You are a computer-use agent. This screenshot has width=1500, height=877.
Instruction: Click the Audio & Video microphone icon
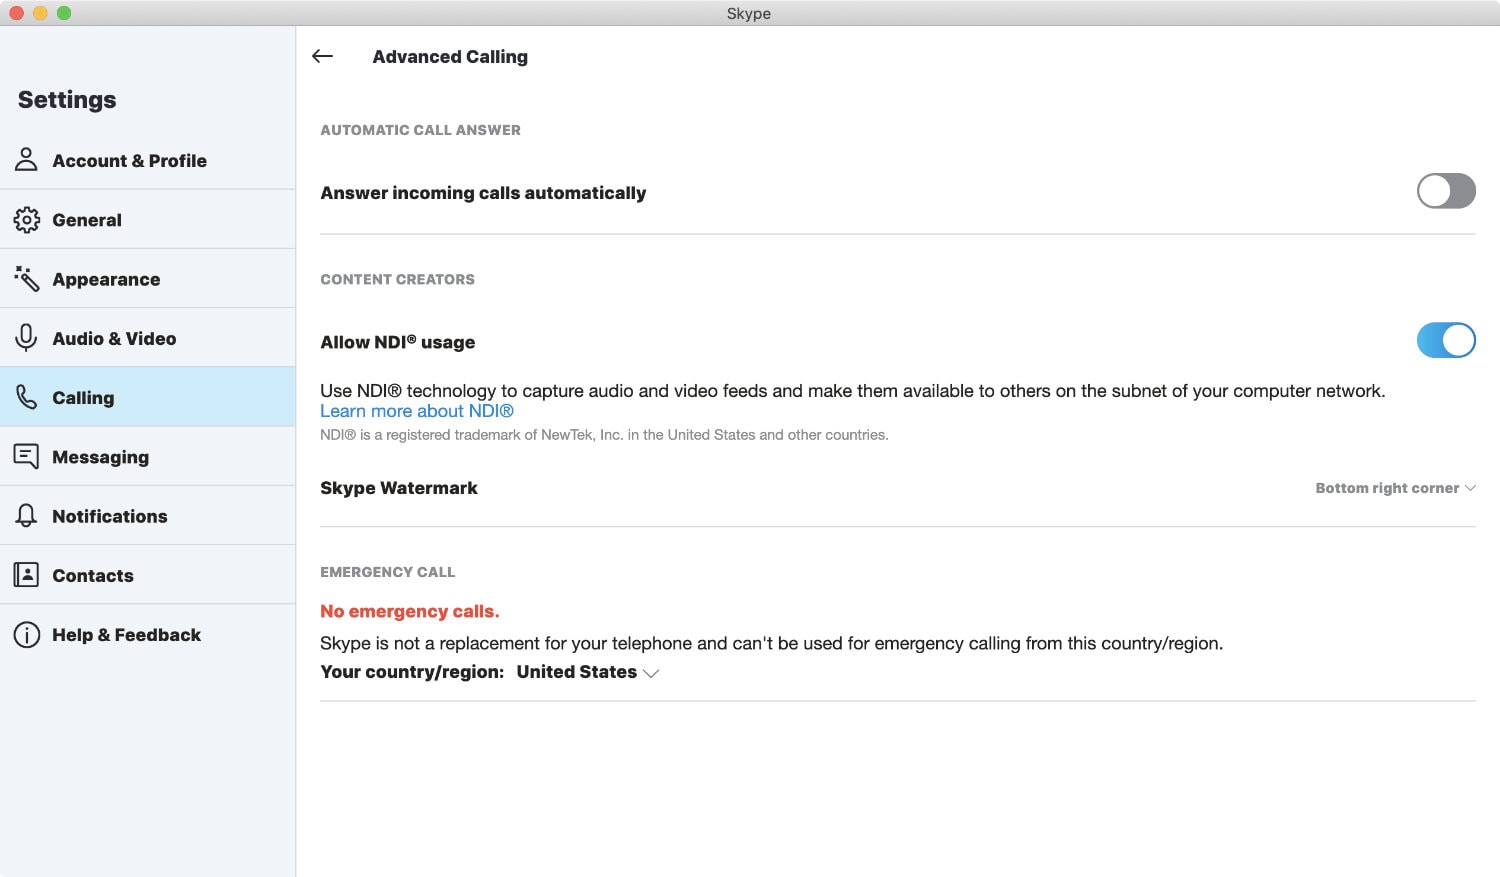coord(27,338)
